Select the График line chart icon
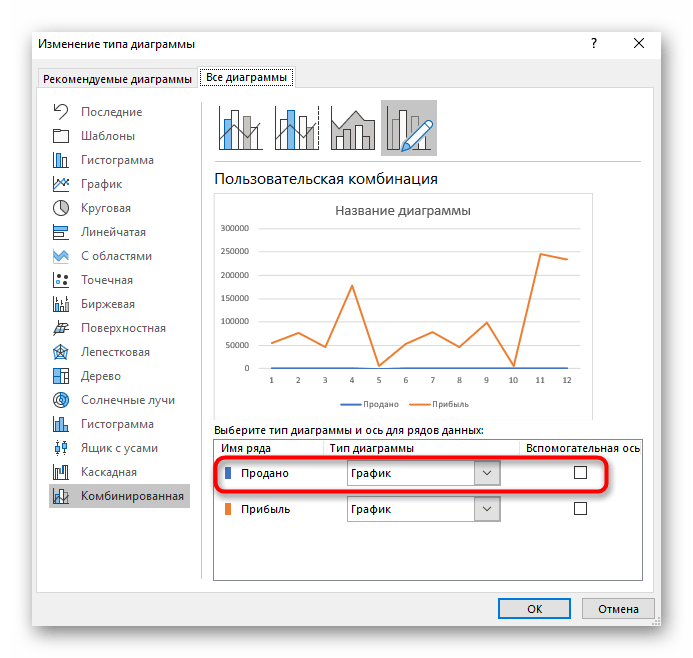Viewport: 693px width, 658px height. point(61,184)
